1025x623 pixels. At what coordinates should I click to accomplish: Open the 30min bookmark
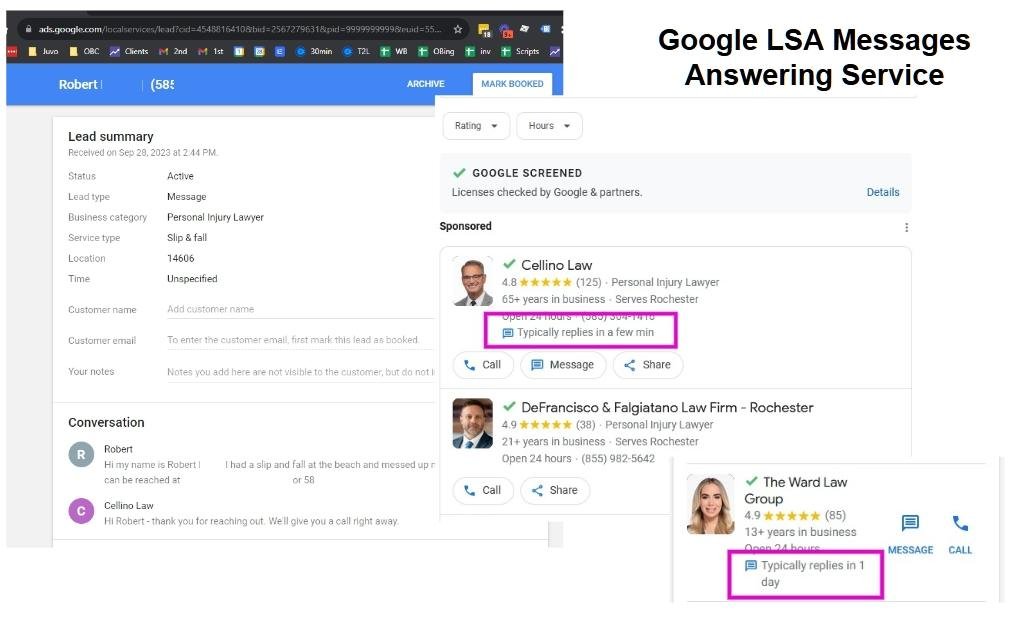click(x=314, y=51)
